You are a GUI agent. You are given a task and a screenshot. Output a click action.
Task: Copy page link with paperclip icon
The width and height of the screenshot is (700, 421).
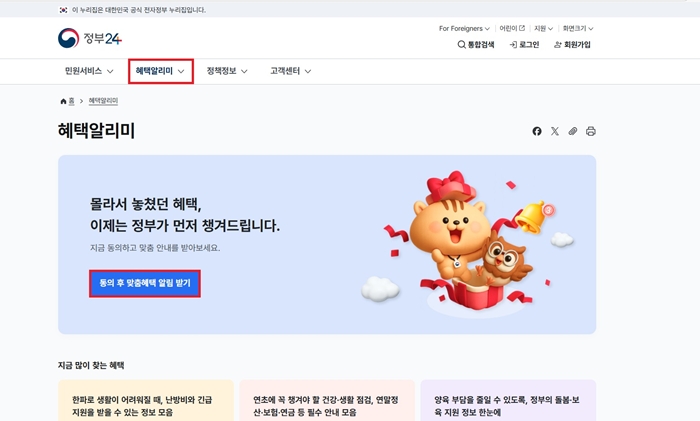[573, 131]
